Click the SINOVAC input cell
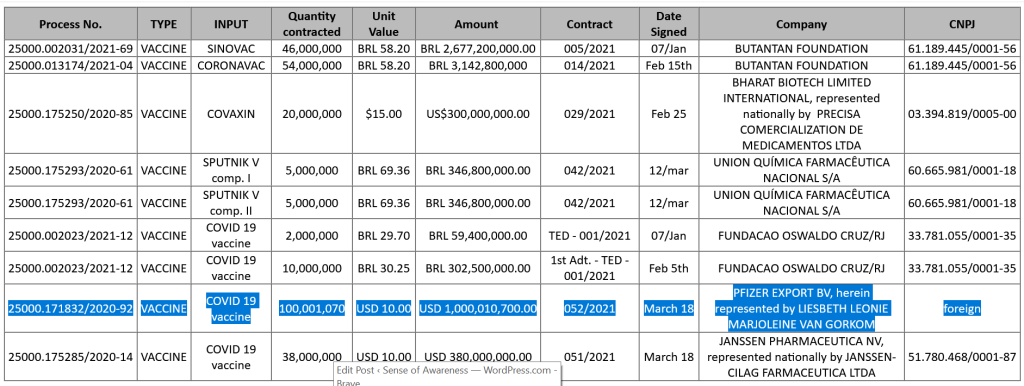 [x=232, y=49]
